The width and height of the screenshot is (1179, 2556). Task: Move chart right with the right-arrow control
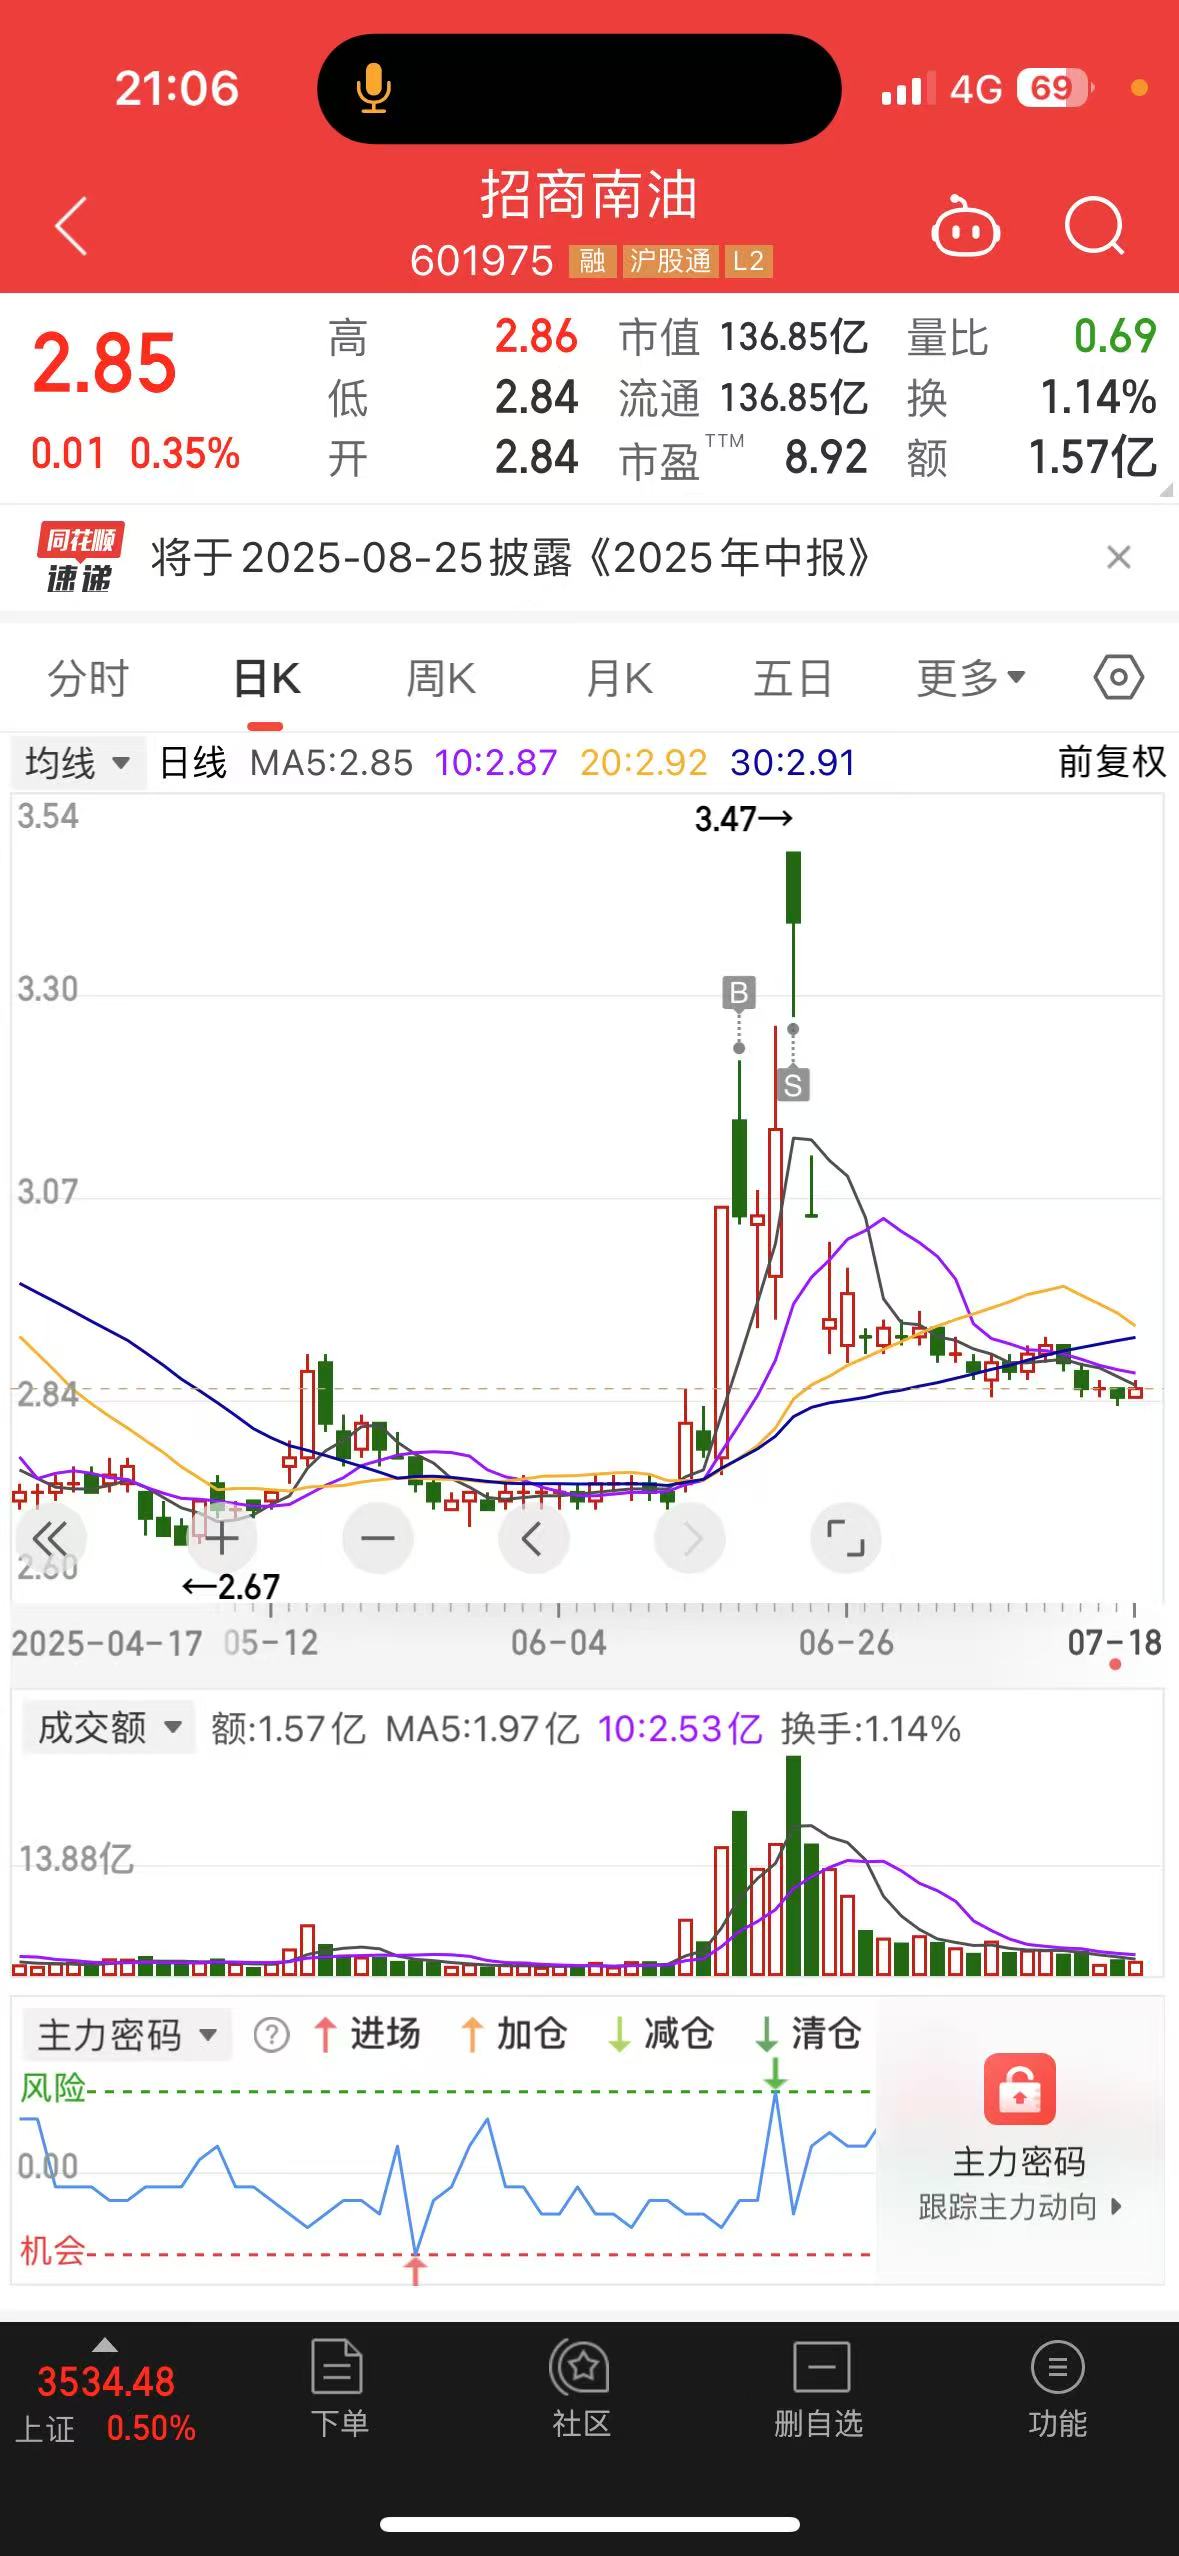pos(690,1538)
